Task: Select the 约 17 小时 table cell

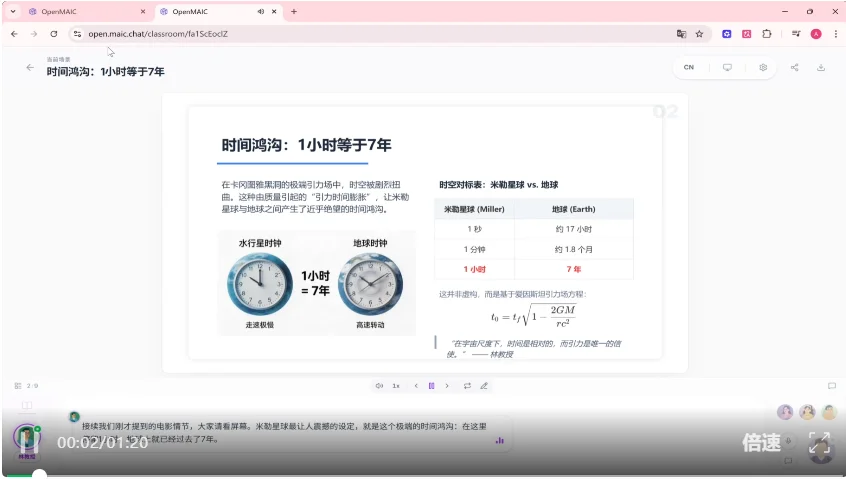Action: pos(574,229)
